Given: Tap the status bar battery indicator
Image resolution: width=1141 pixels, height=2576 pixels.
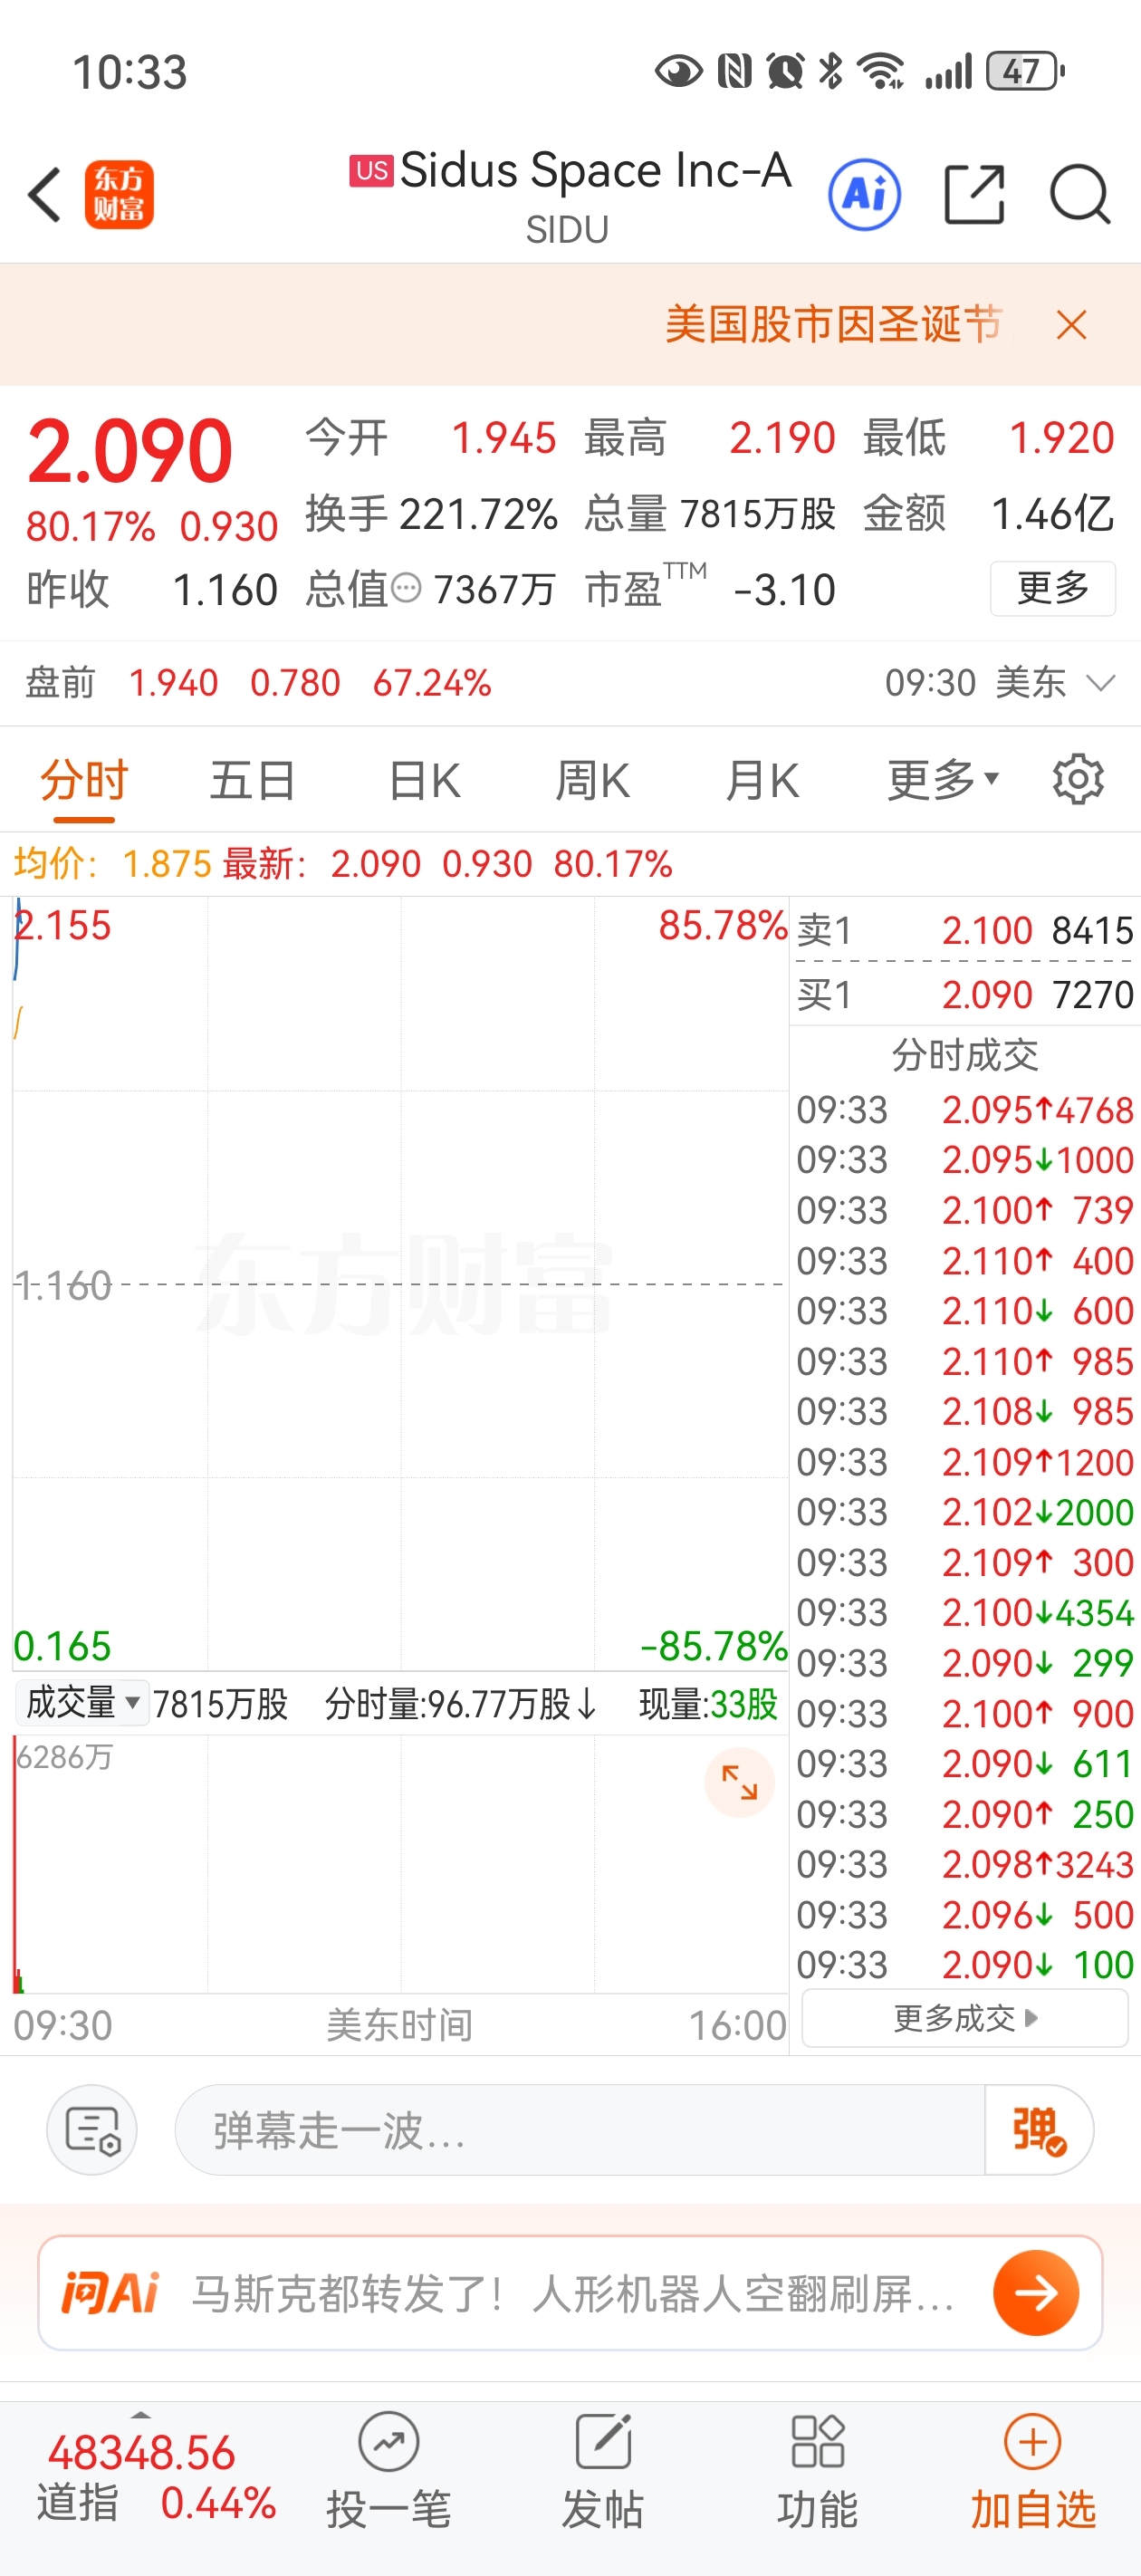Looking at the screenshot, I should point(1025,72).
